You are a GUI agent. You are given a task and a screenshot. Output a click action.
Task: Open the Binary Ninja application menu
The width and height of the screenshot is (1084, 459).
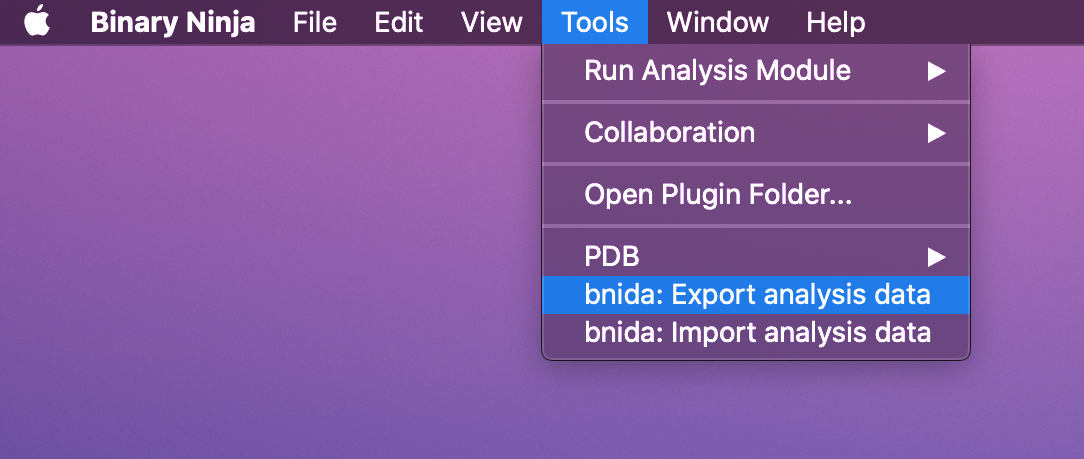pos(173,22)
